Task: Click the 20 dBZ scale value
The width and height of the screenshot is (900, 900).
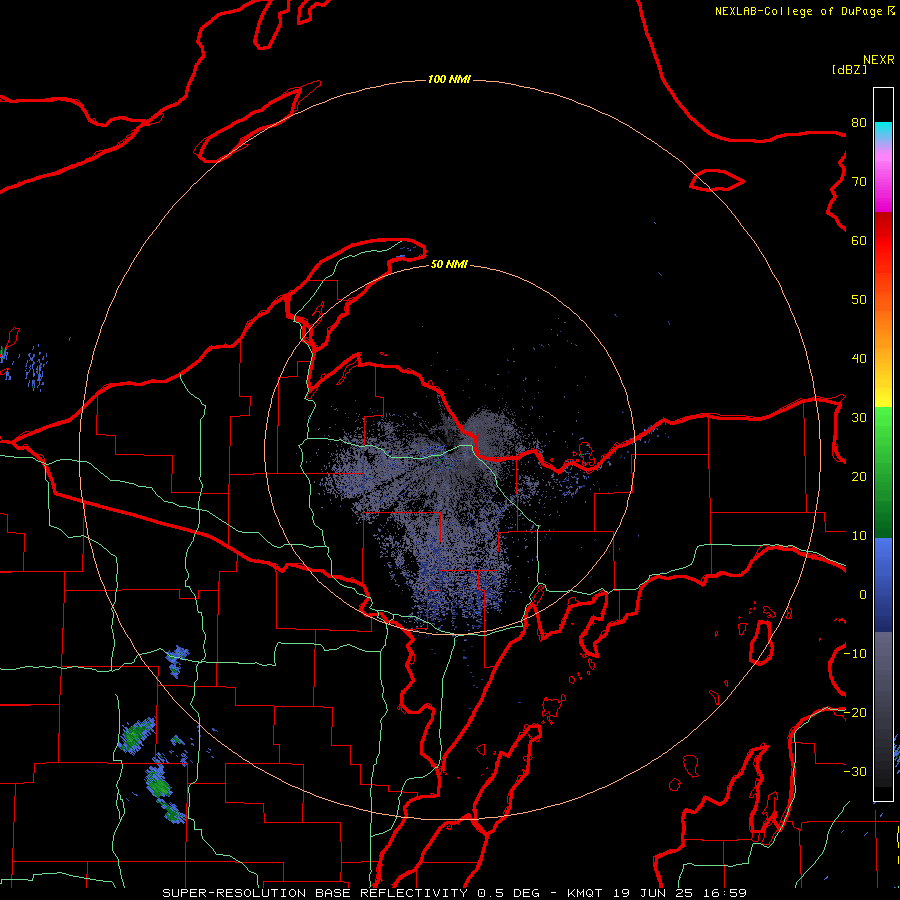Action: [859, 476]
